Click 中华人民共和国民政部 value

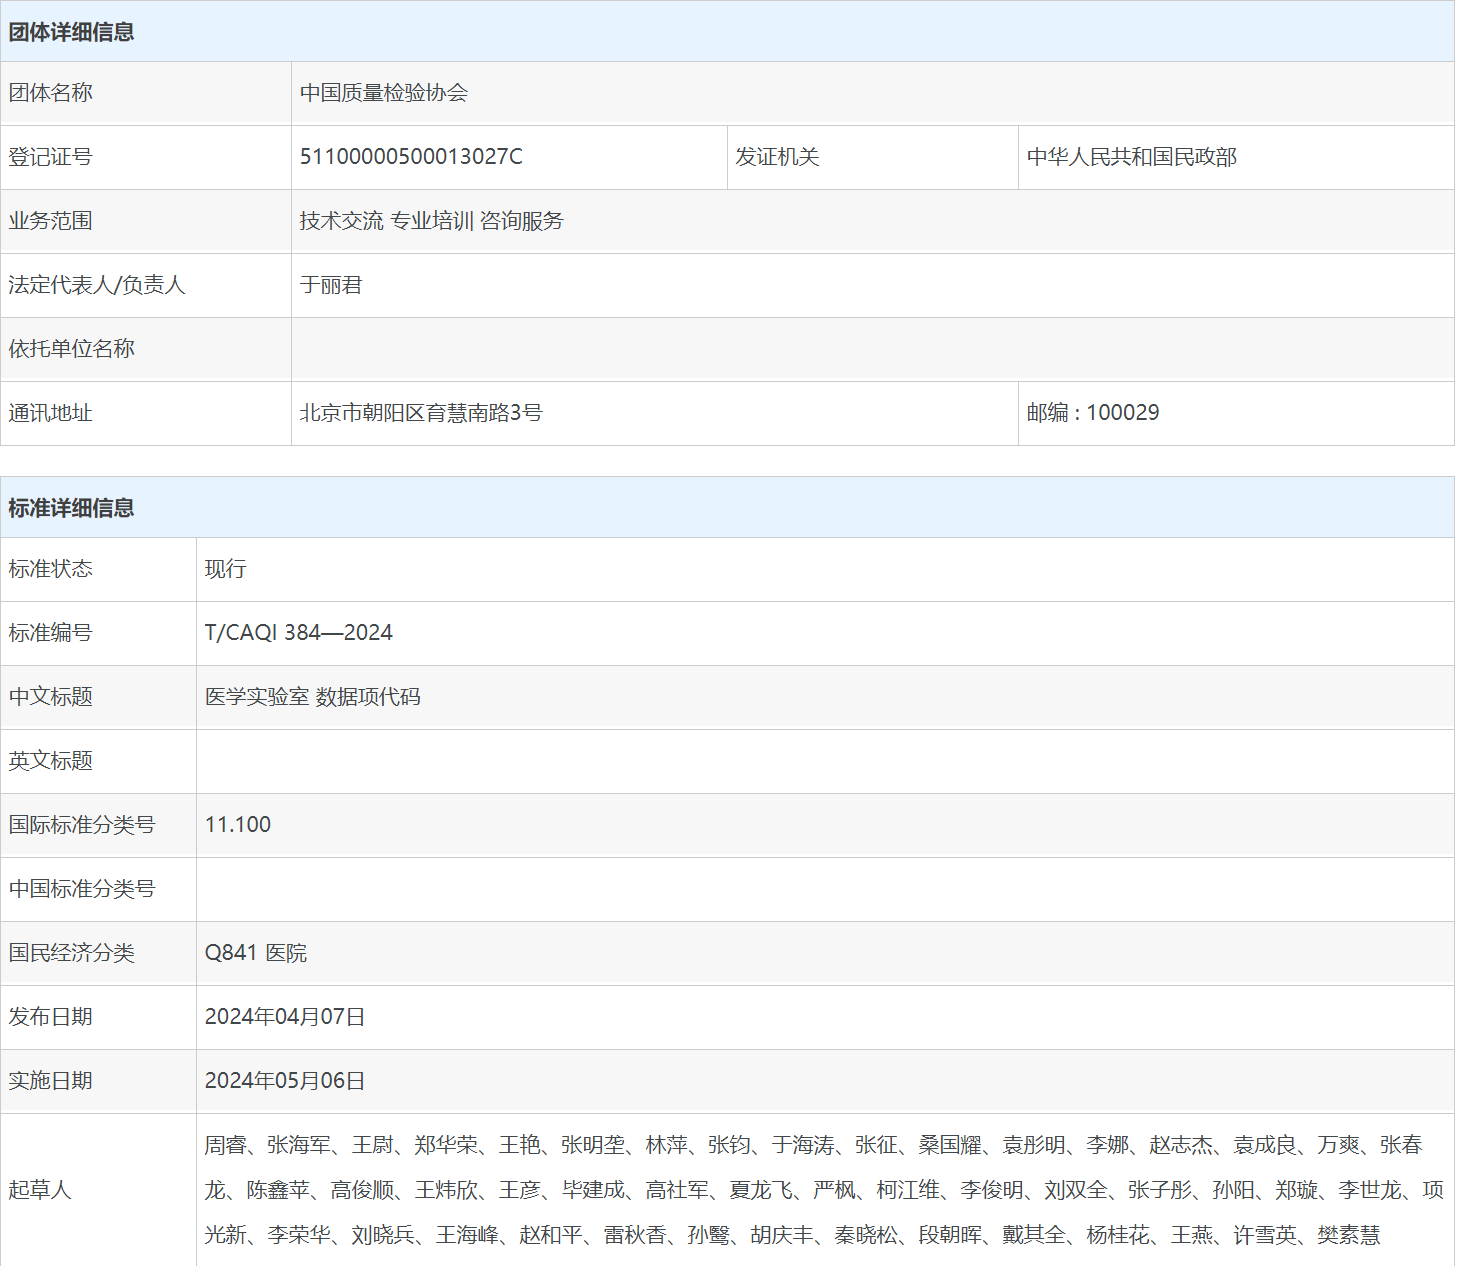[x=1132, y=157]
